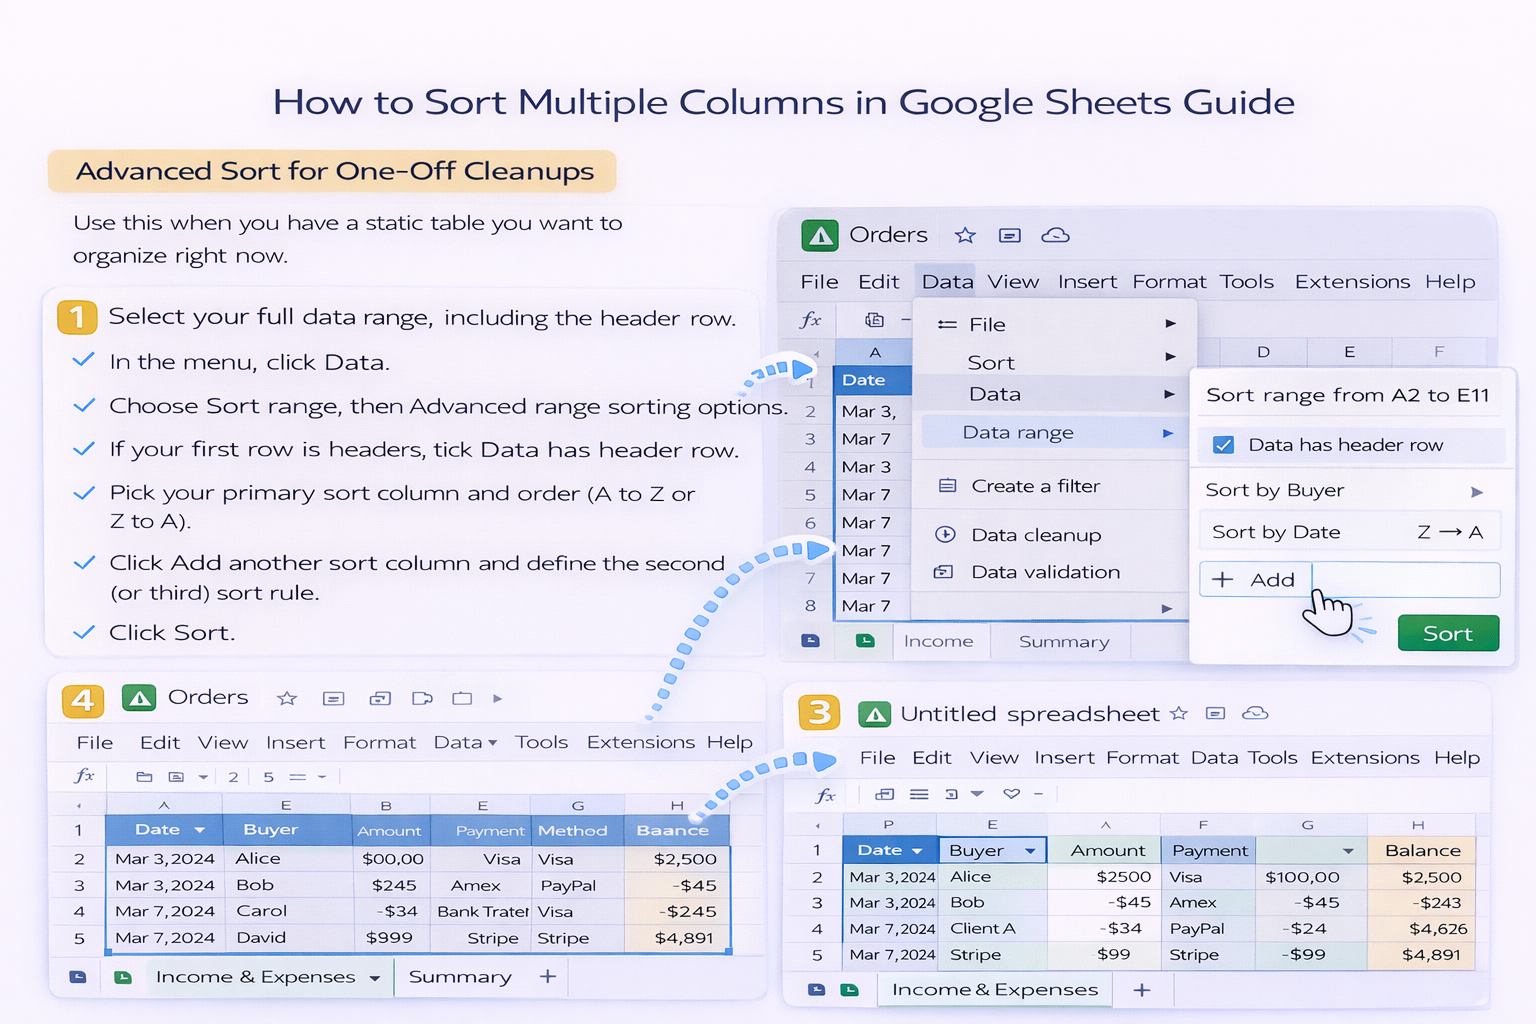The width and height of the screenshot is (1536, 1024).
Task: Click the Sheets logo in step 4 Orders window
Action: 139,698
